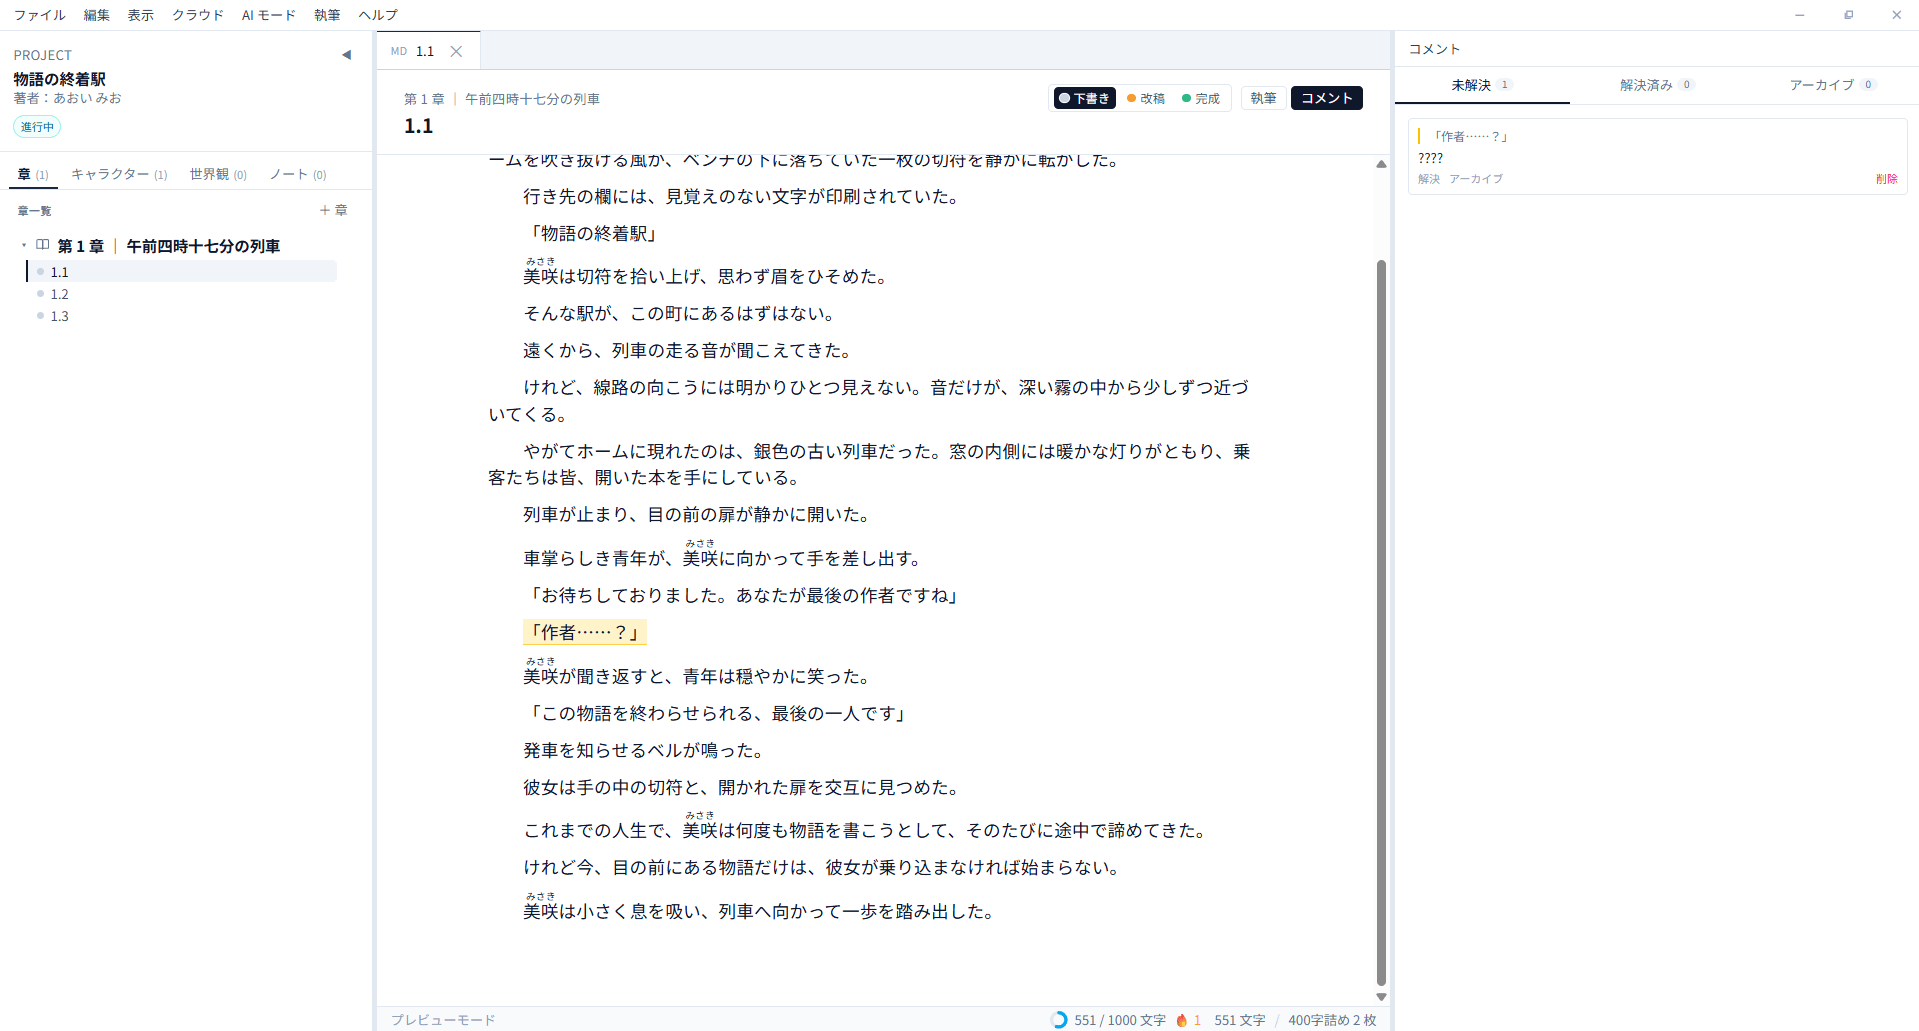
Task: Show アーカイブ comments tab
Action: click(x=1831, y=85)
